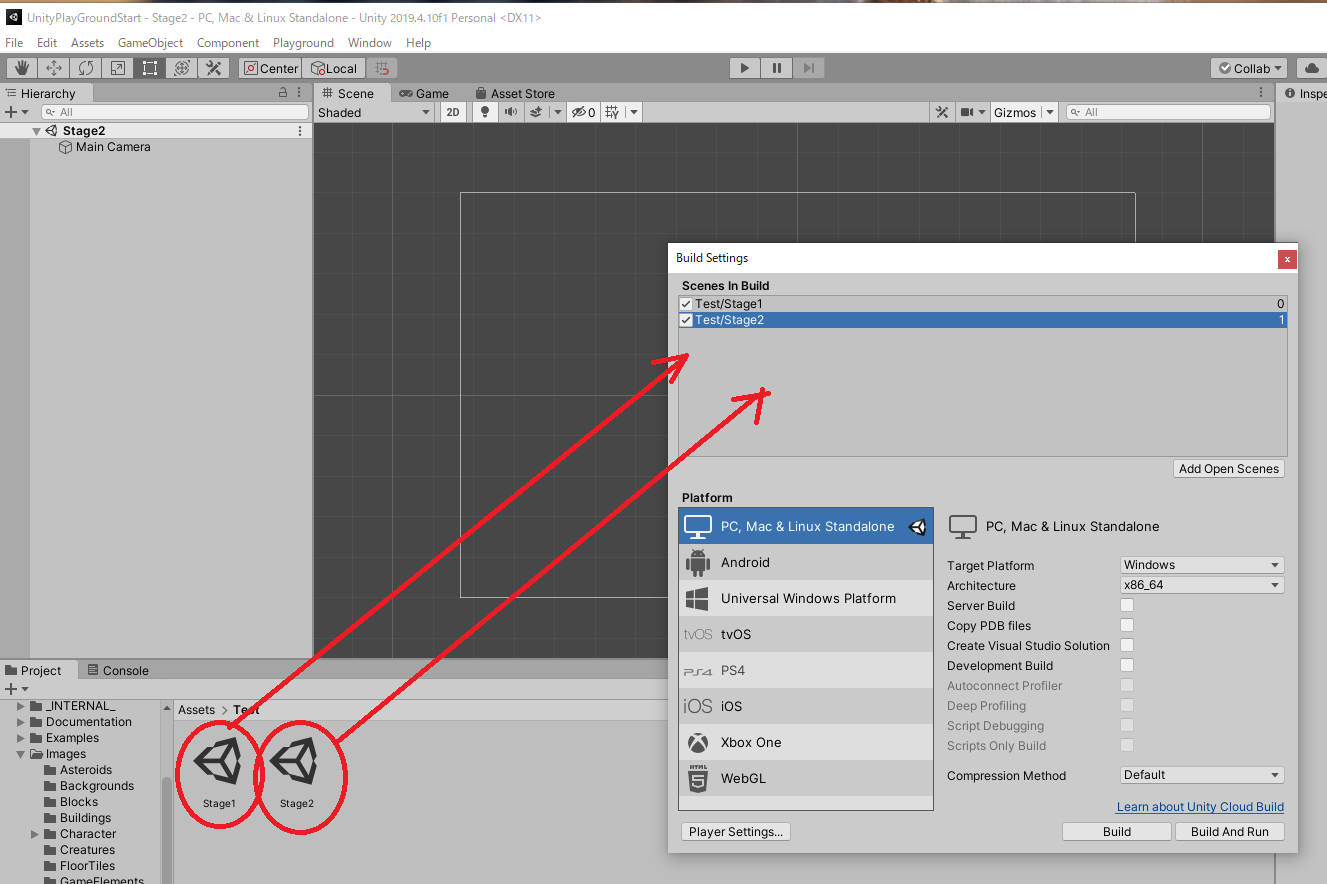
Task: Click the Build button
Action: click(x=1117, y=832)
